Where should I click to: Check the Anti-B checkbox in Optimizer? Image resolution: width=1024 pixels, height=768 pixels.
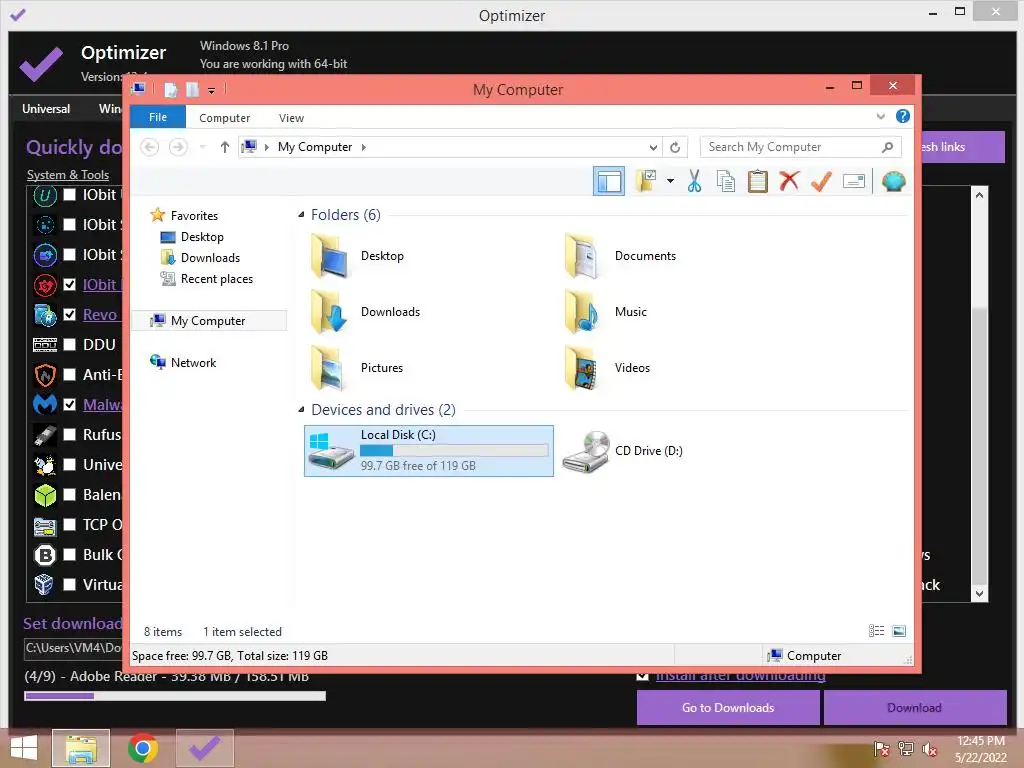pyautogui.click(x=69, y=375)
